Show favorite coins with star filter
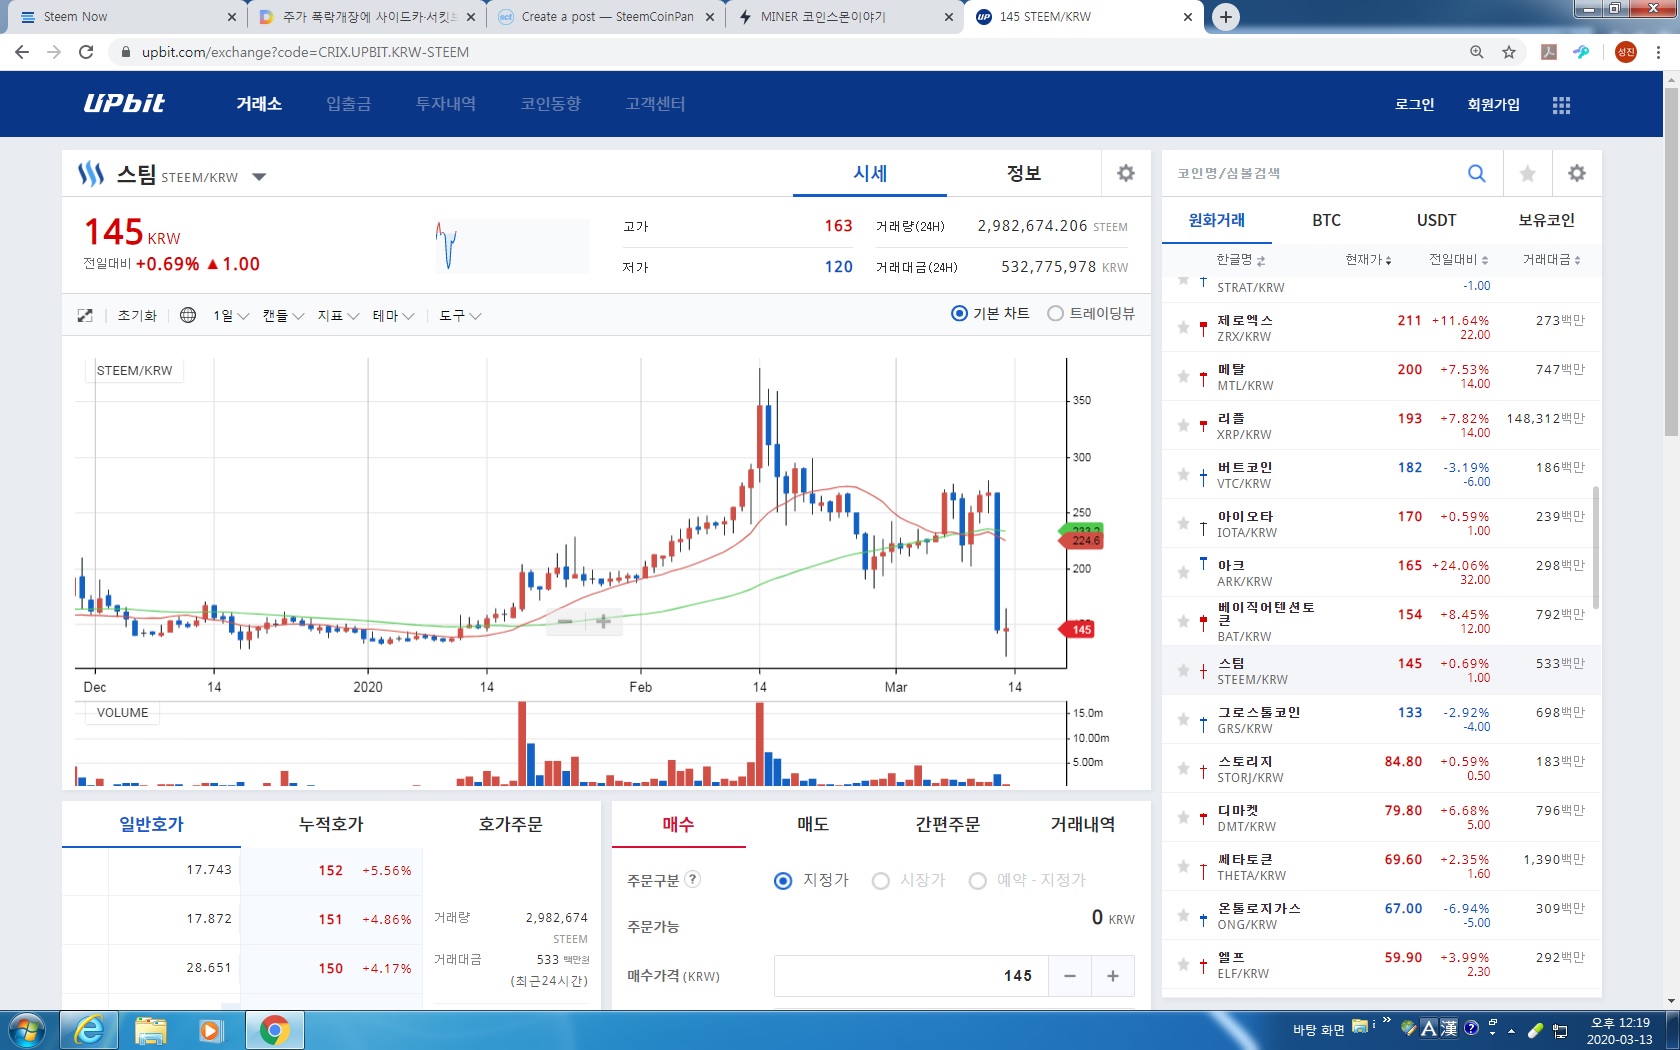 point(1527,174)
